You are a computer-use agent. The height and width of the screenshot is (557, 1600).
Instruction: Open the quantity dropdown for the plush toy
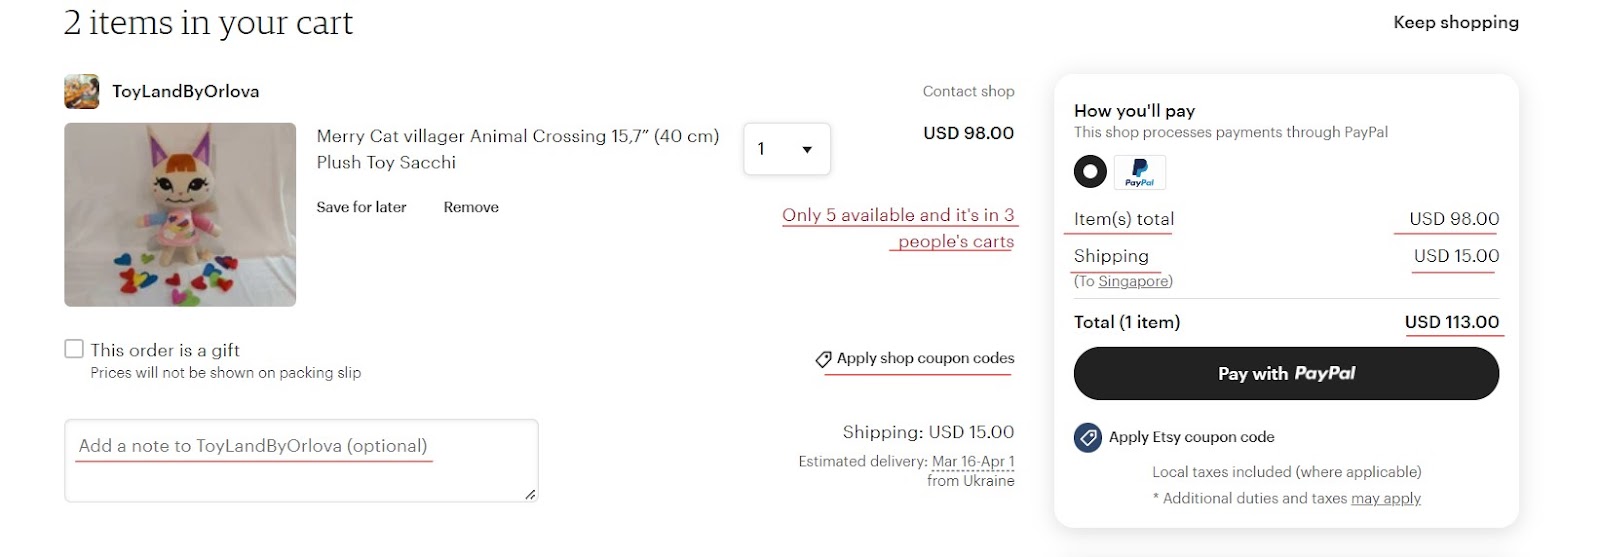click(x=786, y=149)
